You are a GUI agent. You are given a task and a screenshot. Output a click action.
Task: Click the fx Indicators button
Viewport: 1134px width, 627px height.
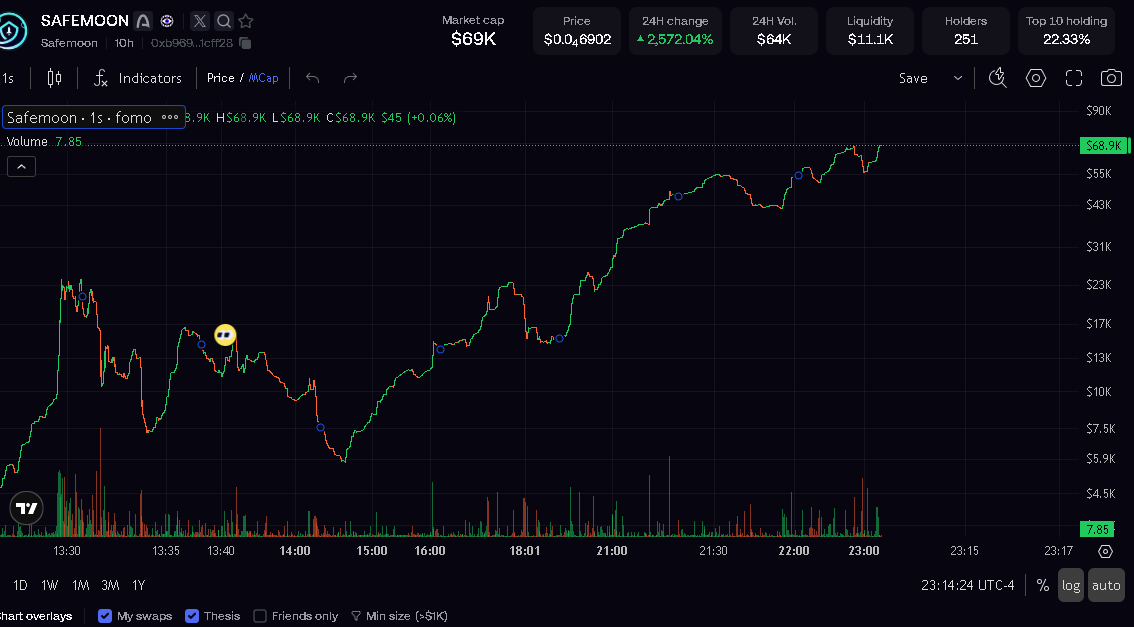point(137,78)
